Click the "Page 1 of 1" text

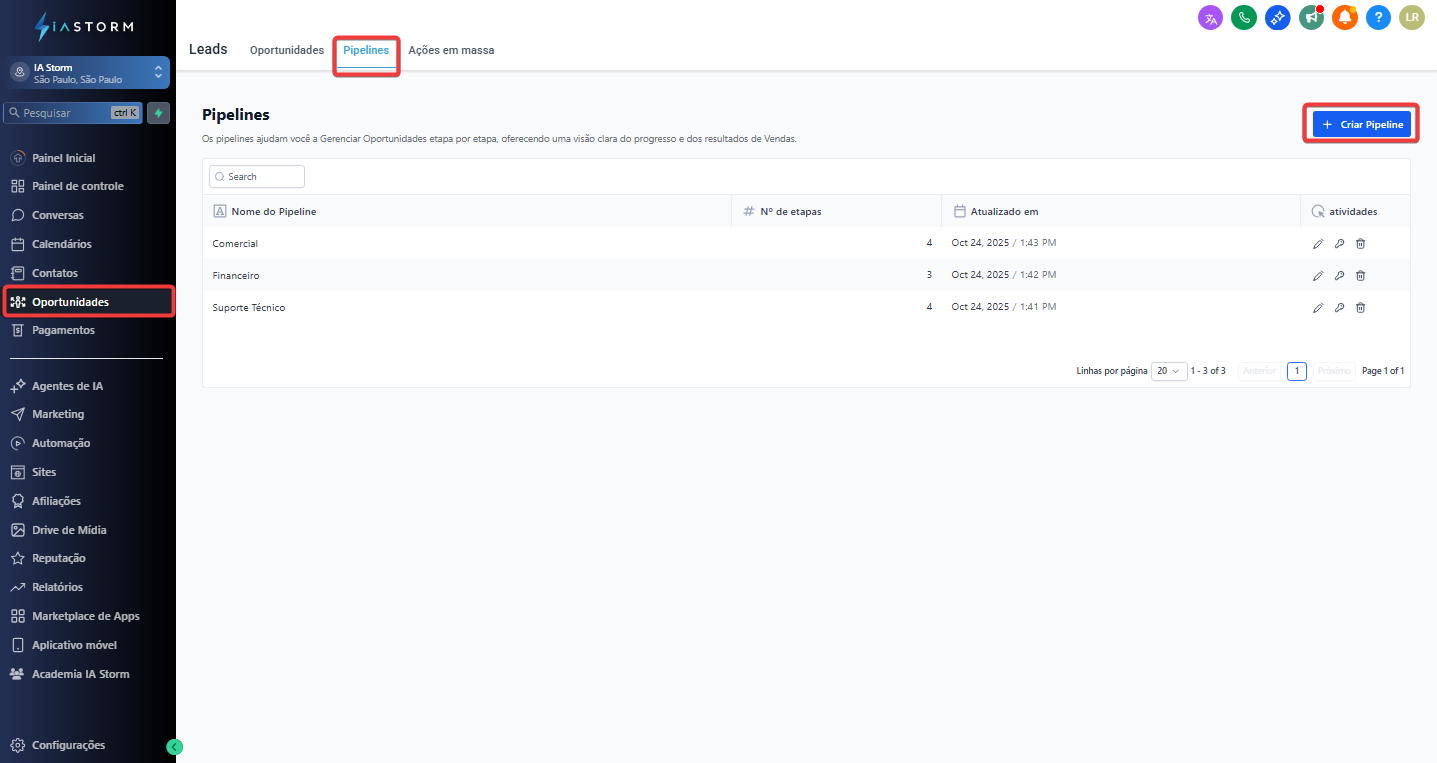pos(1383,371)
